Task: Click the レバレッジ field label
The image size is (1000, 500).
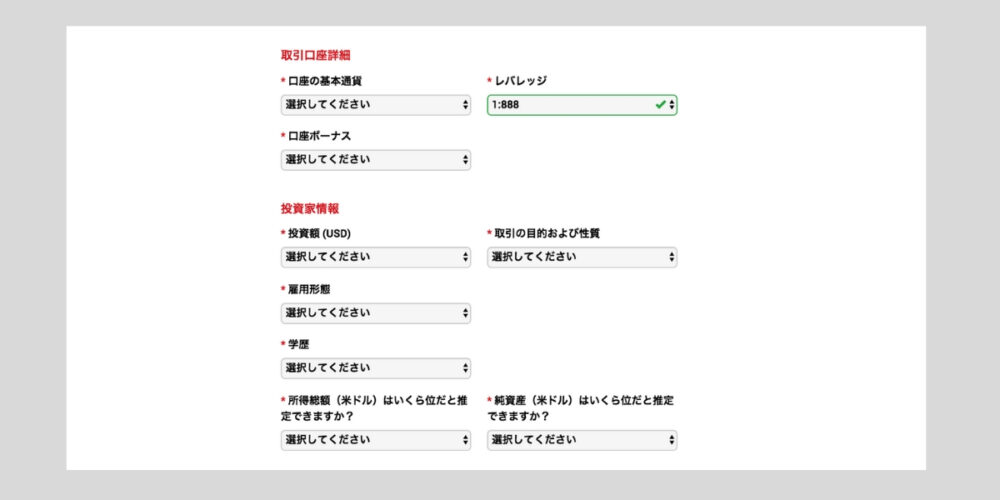Action: point(520,81)
